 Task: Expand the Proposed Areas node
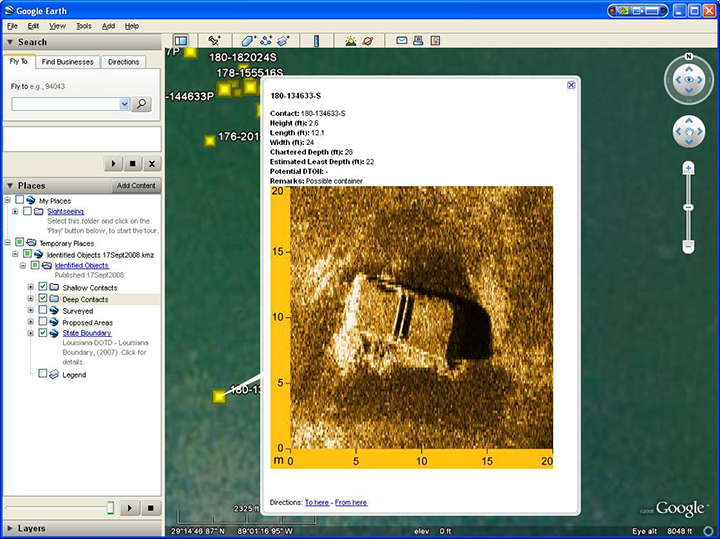[30, 322]
